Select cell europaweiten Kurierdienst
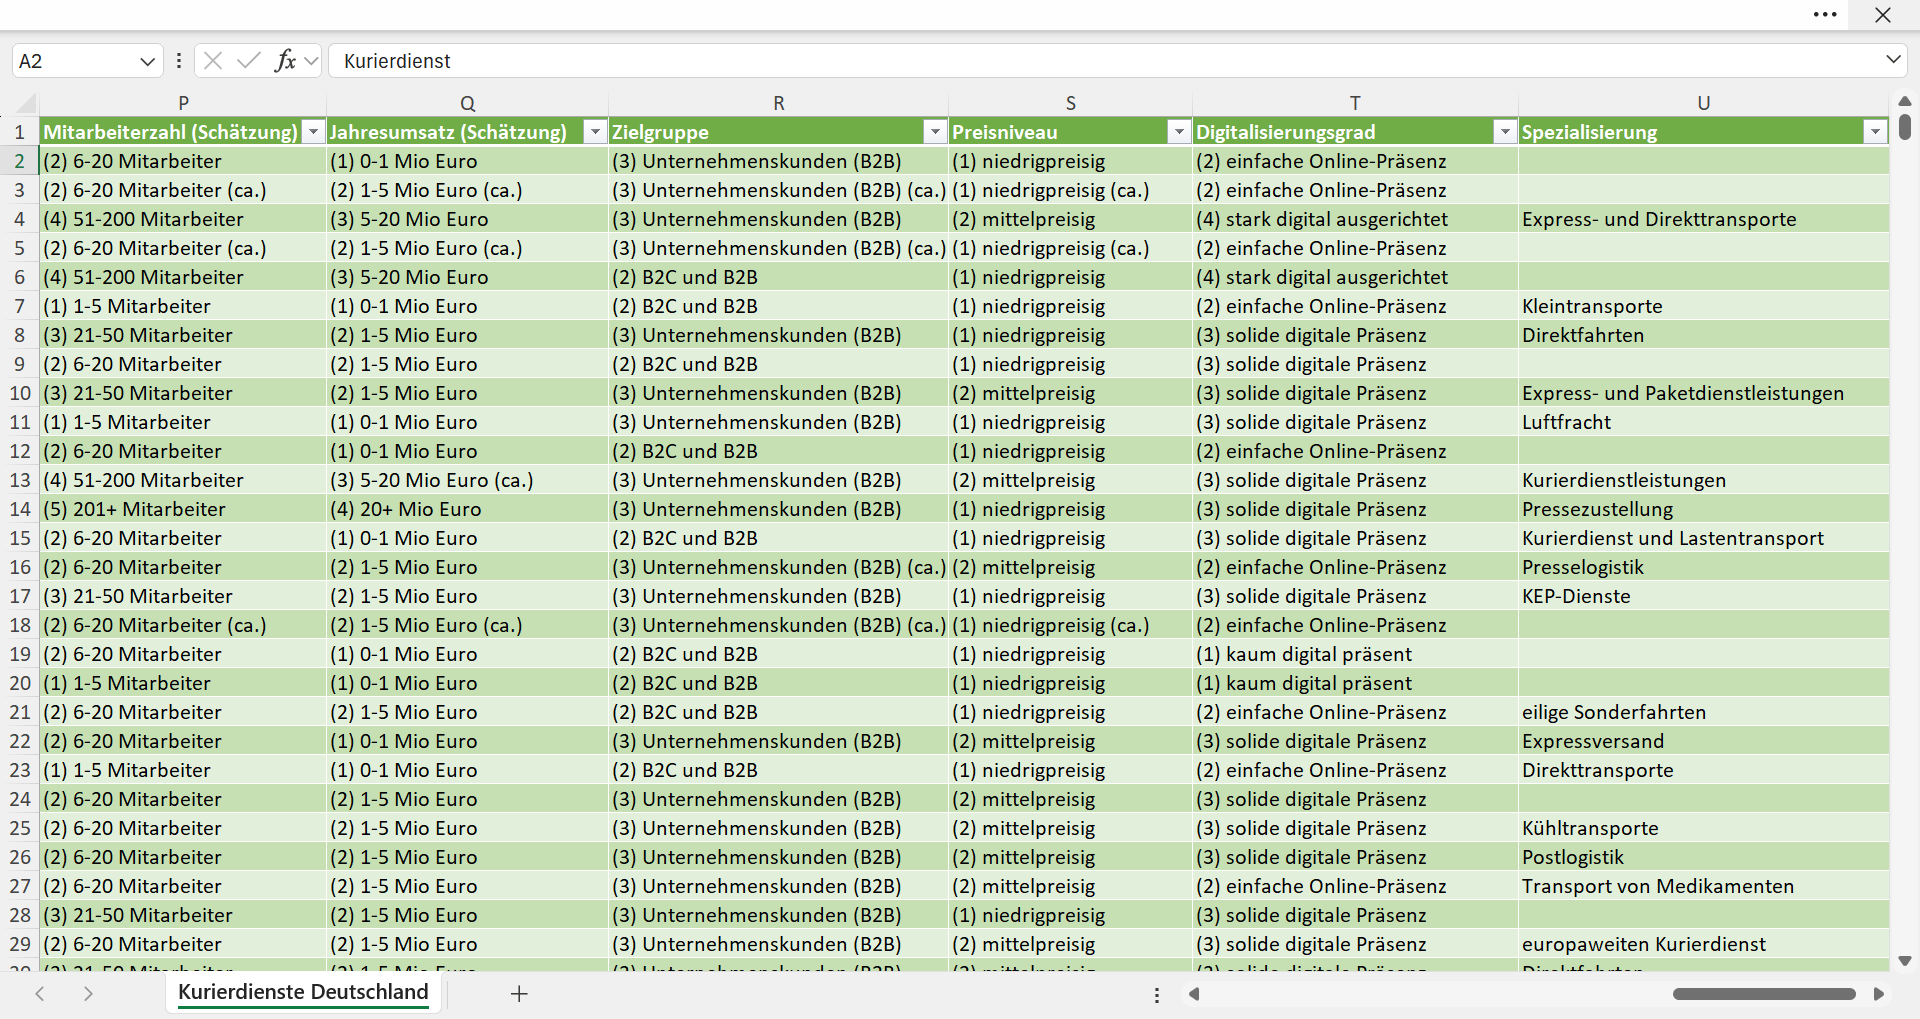This screenshot has width=1920, height=1019. (x=1703, y=944)
